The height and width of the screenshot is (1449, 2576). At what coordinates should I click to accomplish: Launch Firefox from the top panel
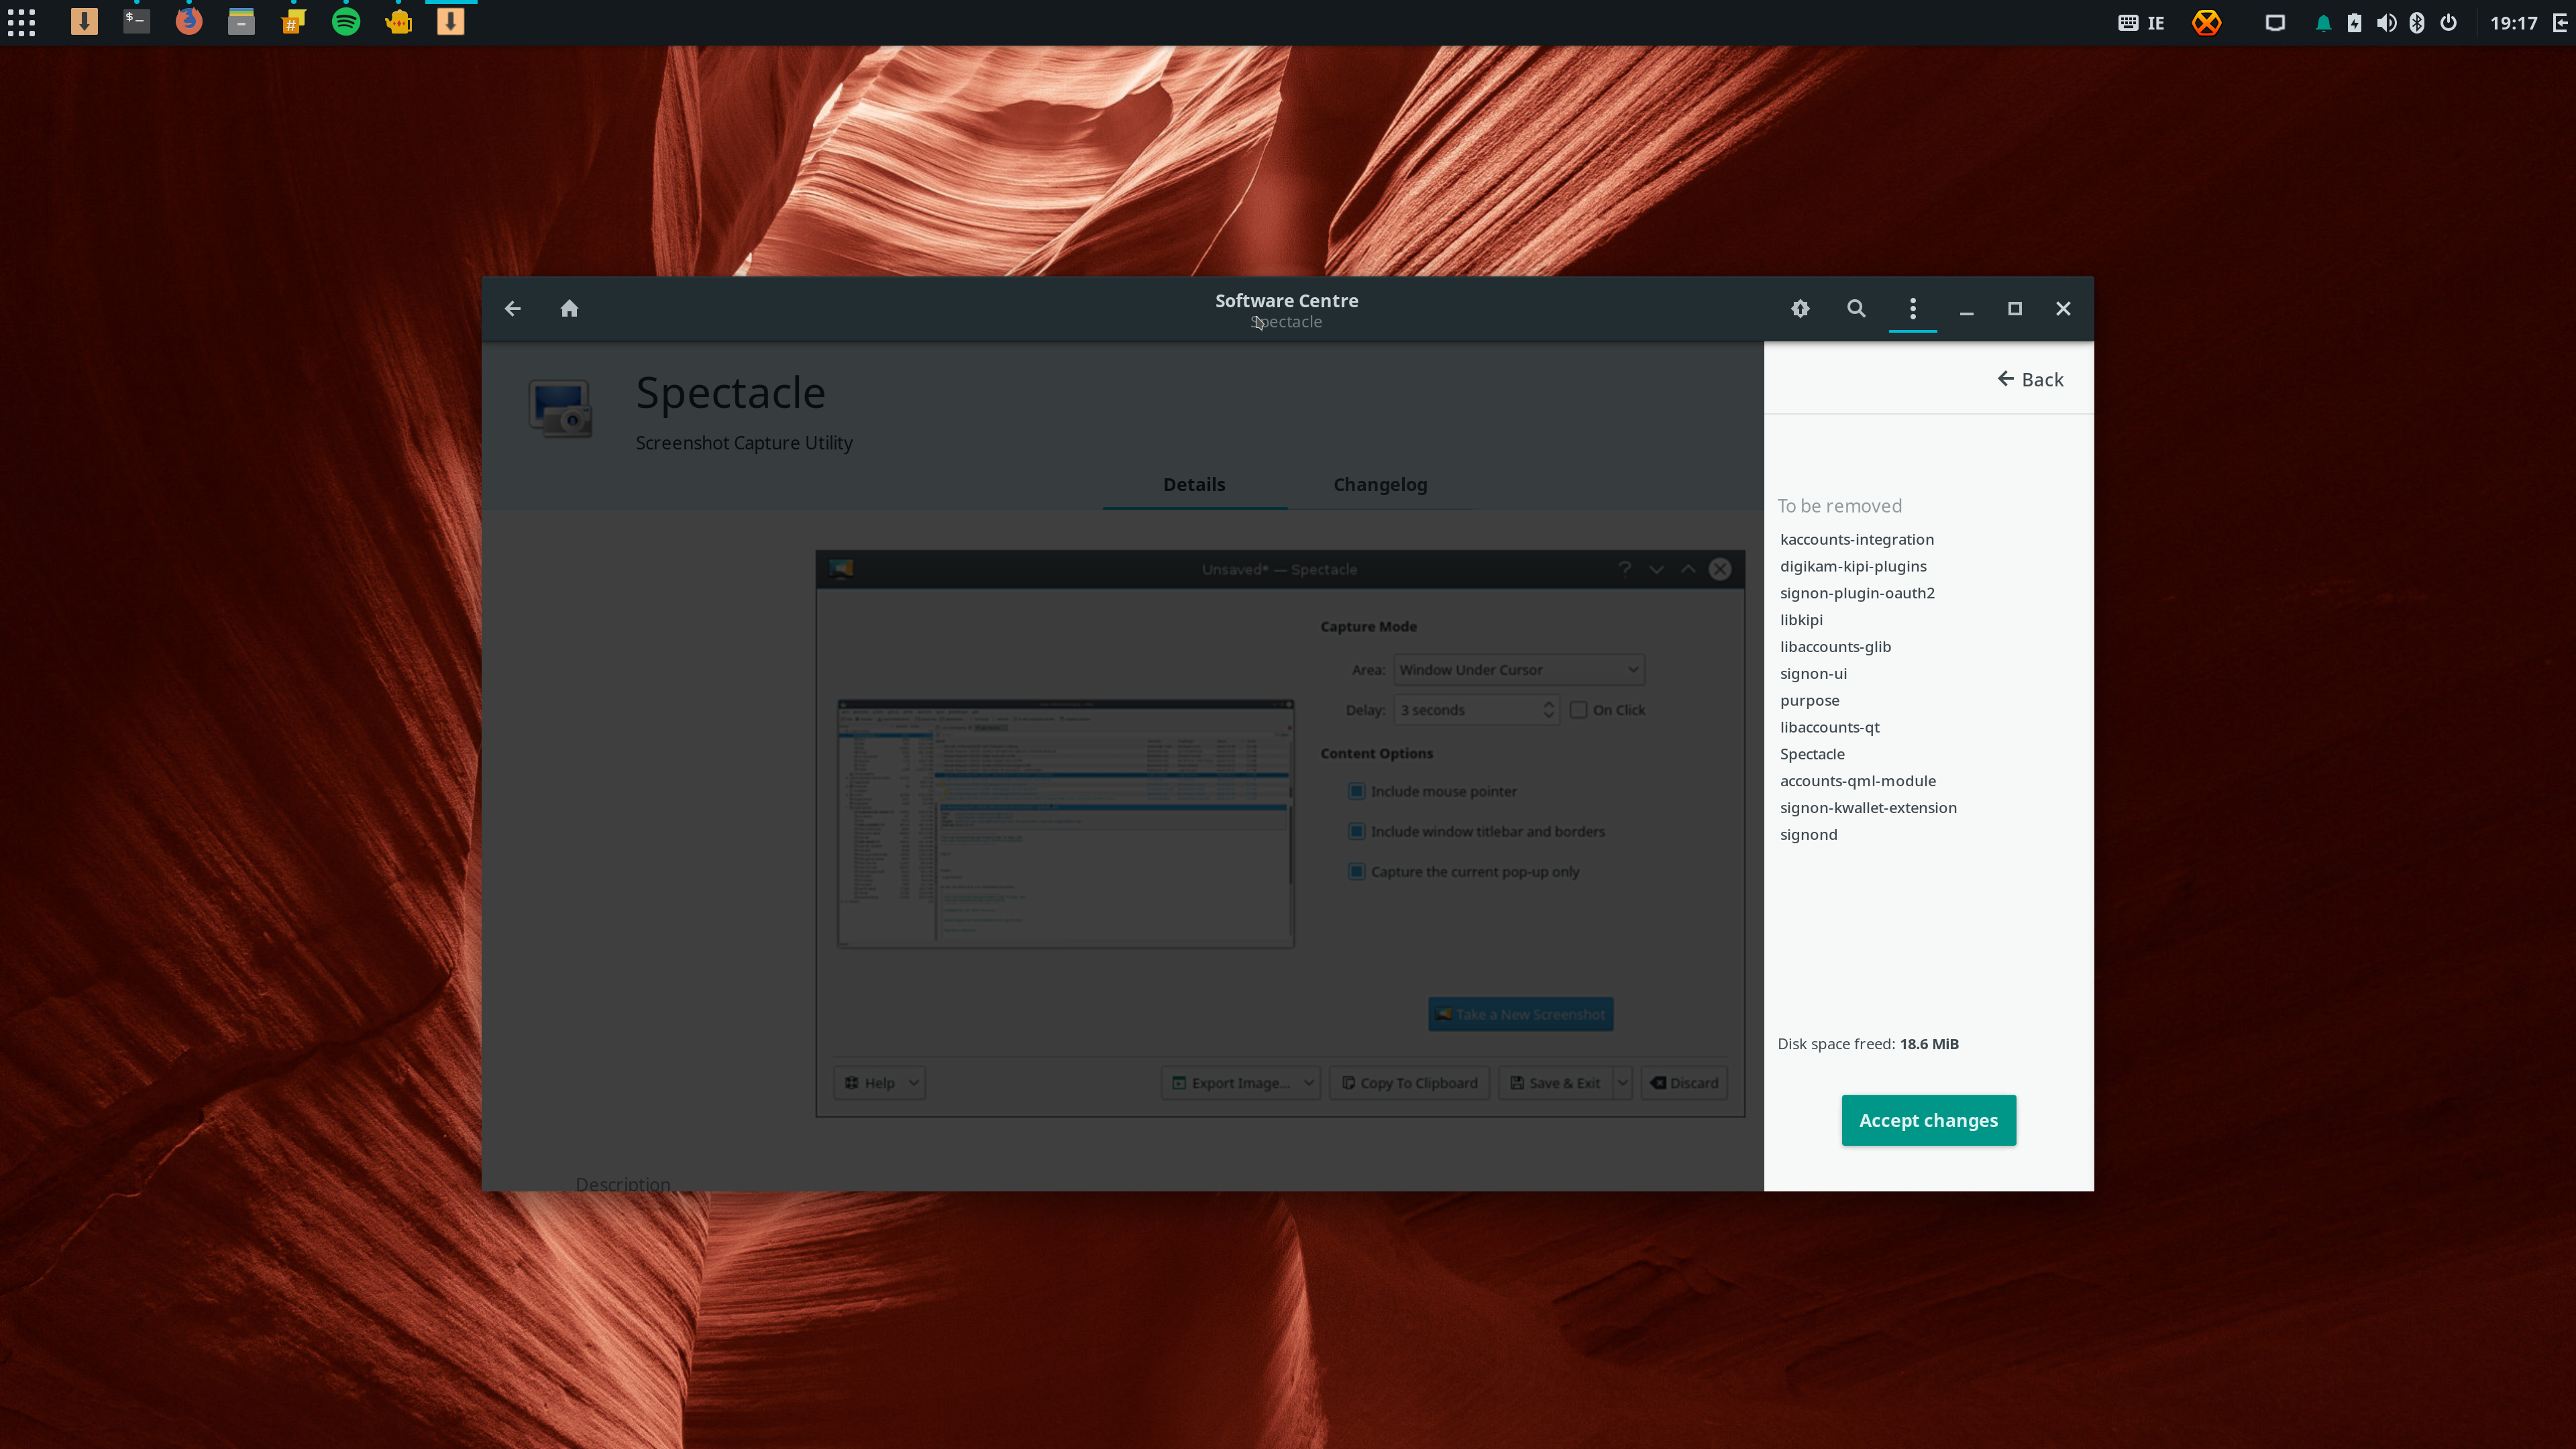point(188,22)
